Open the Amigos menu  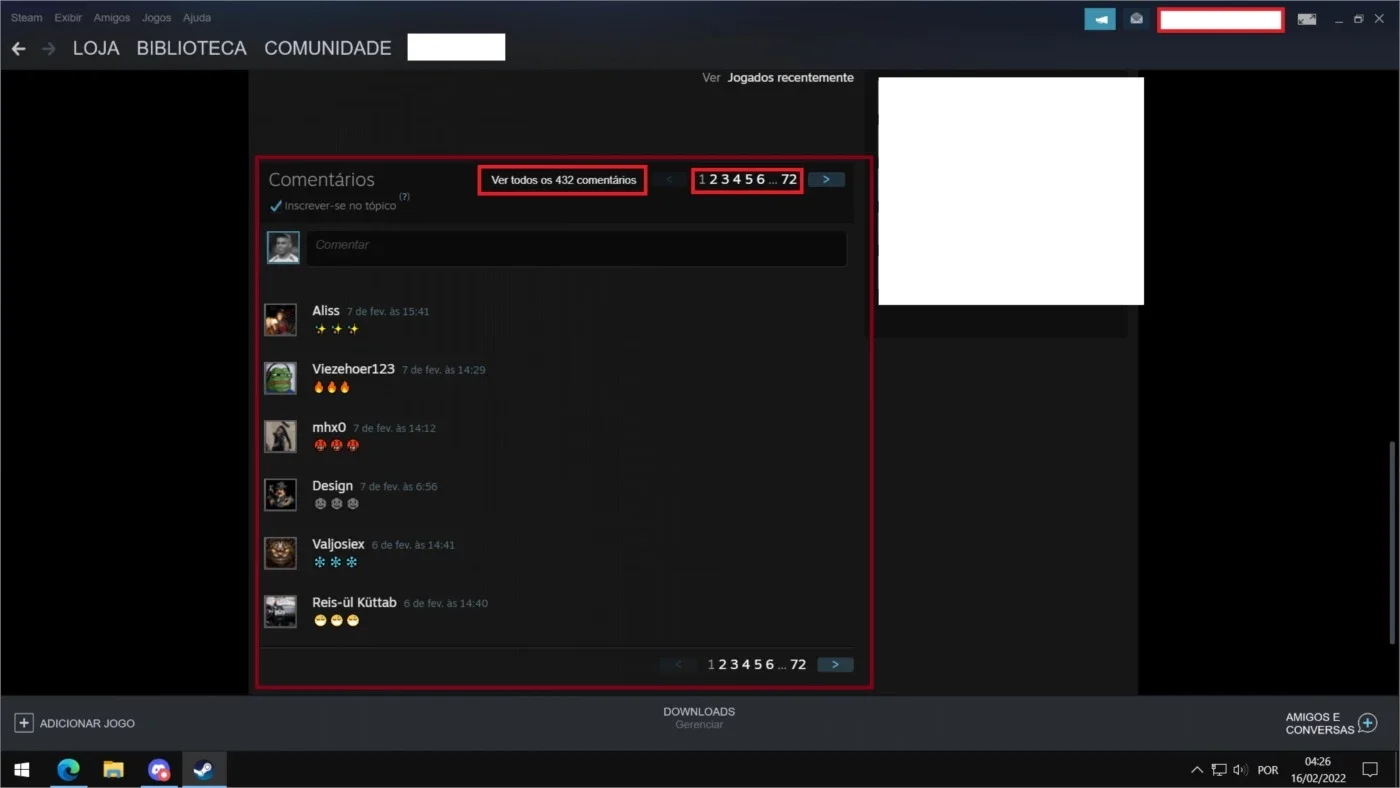[112, 18]
